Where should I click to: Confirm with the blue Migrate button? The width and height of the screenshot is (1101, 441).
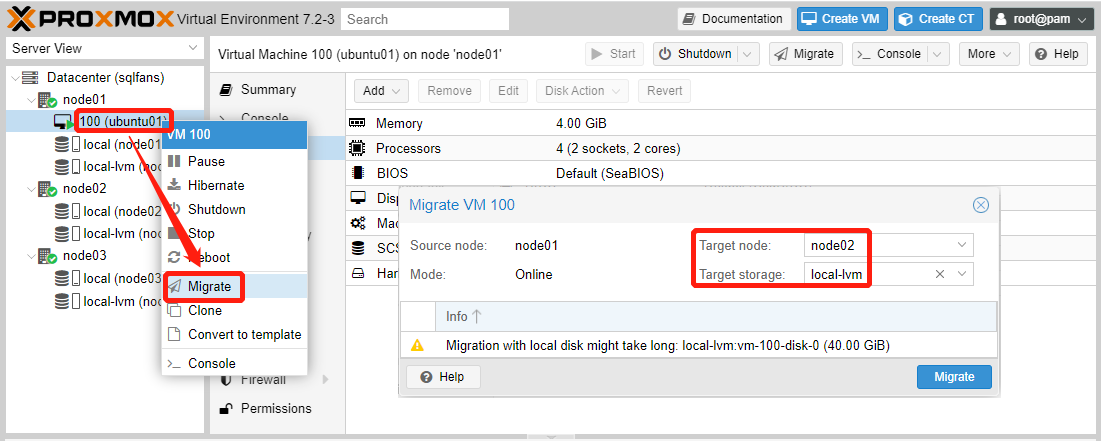pyautogui.click(x=954, y=377)
